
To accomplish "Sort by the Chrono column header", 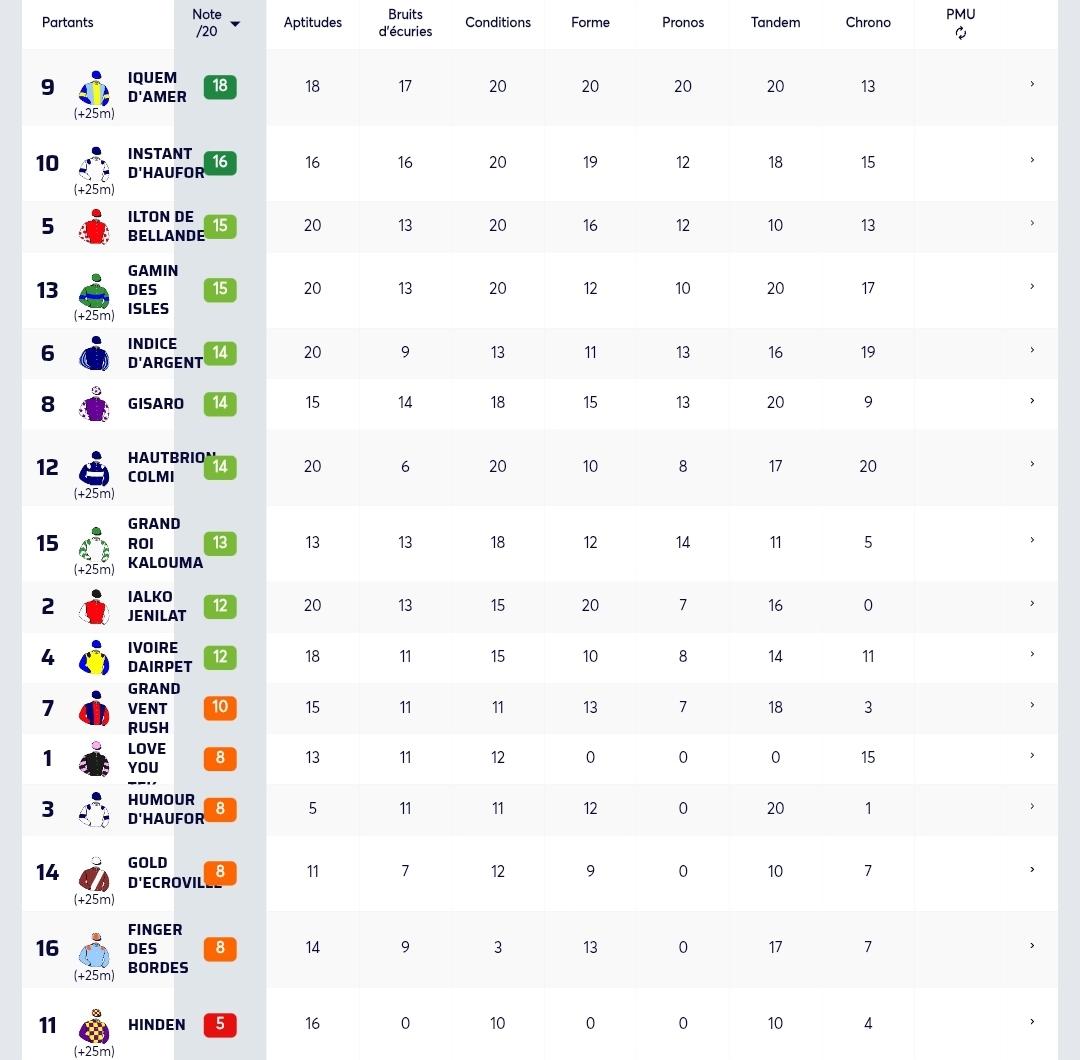I will [x=868, y=22].
